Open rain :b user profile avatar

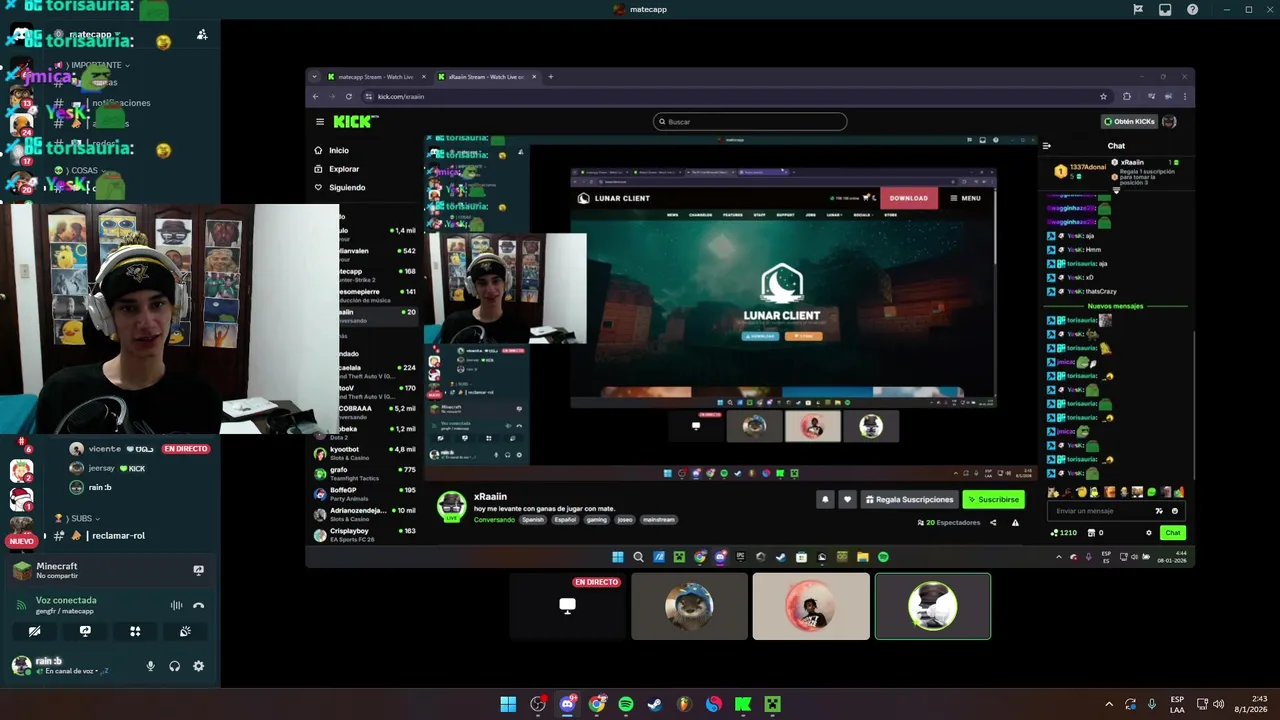coord(21,665)
